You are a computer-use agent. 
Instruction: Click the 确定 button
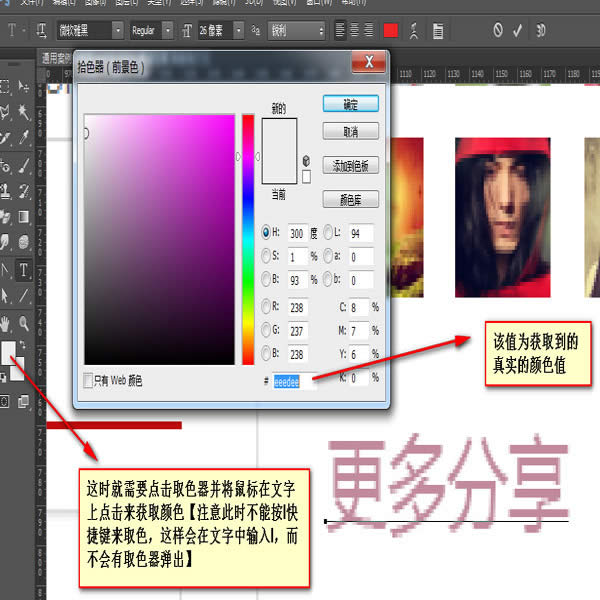[351, 104]
